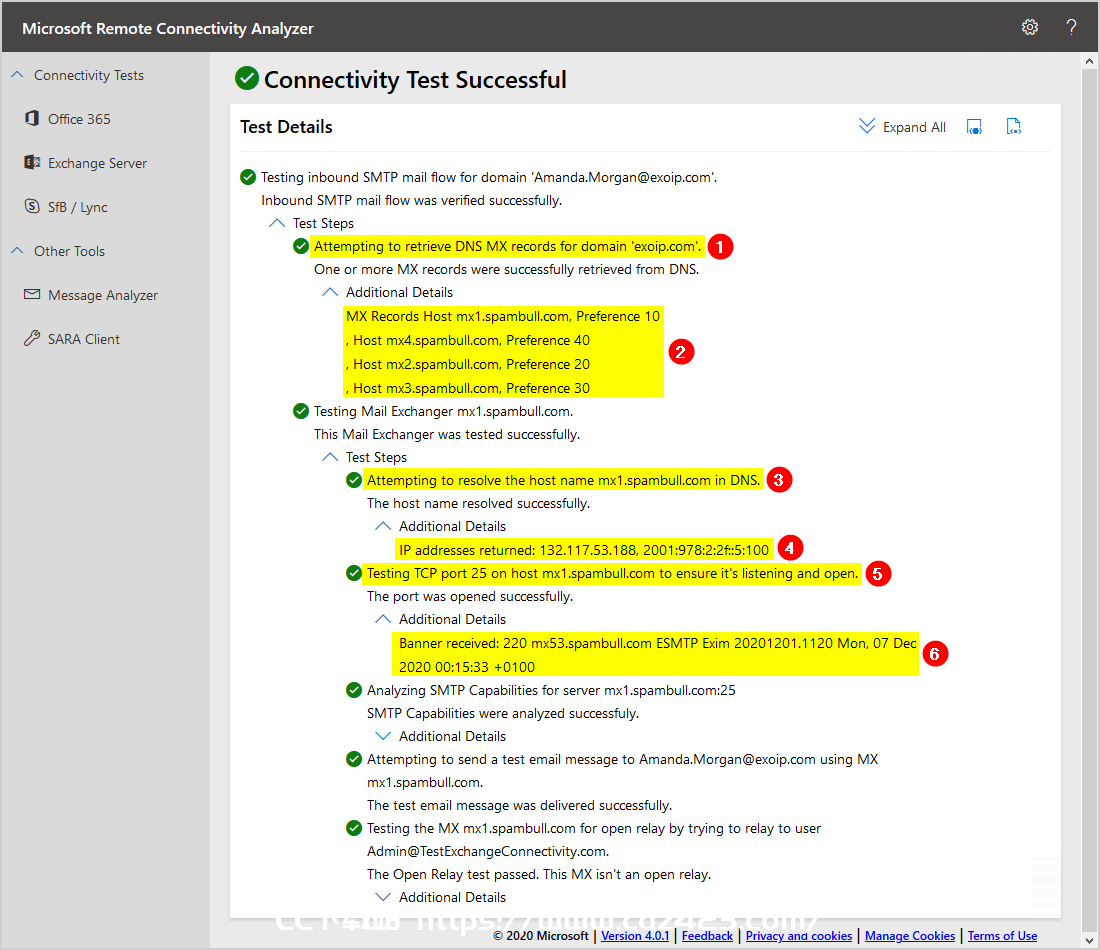Collapse the Other Tools sidebar section
The width and height of the screenshot is (1100, 950).
pos(18,250)
